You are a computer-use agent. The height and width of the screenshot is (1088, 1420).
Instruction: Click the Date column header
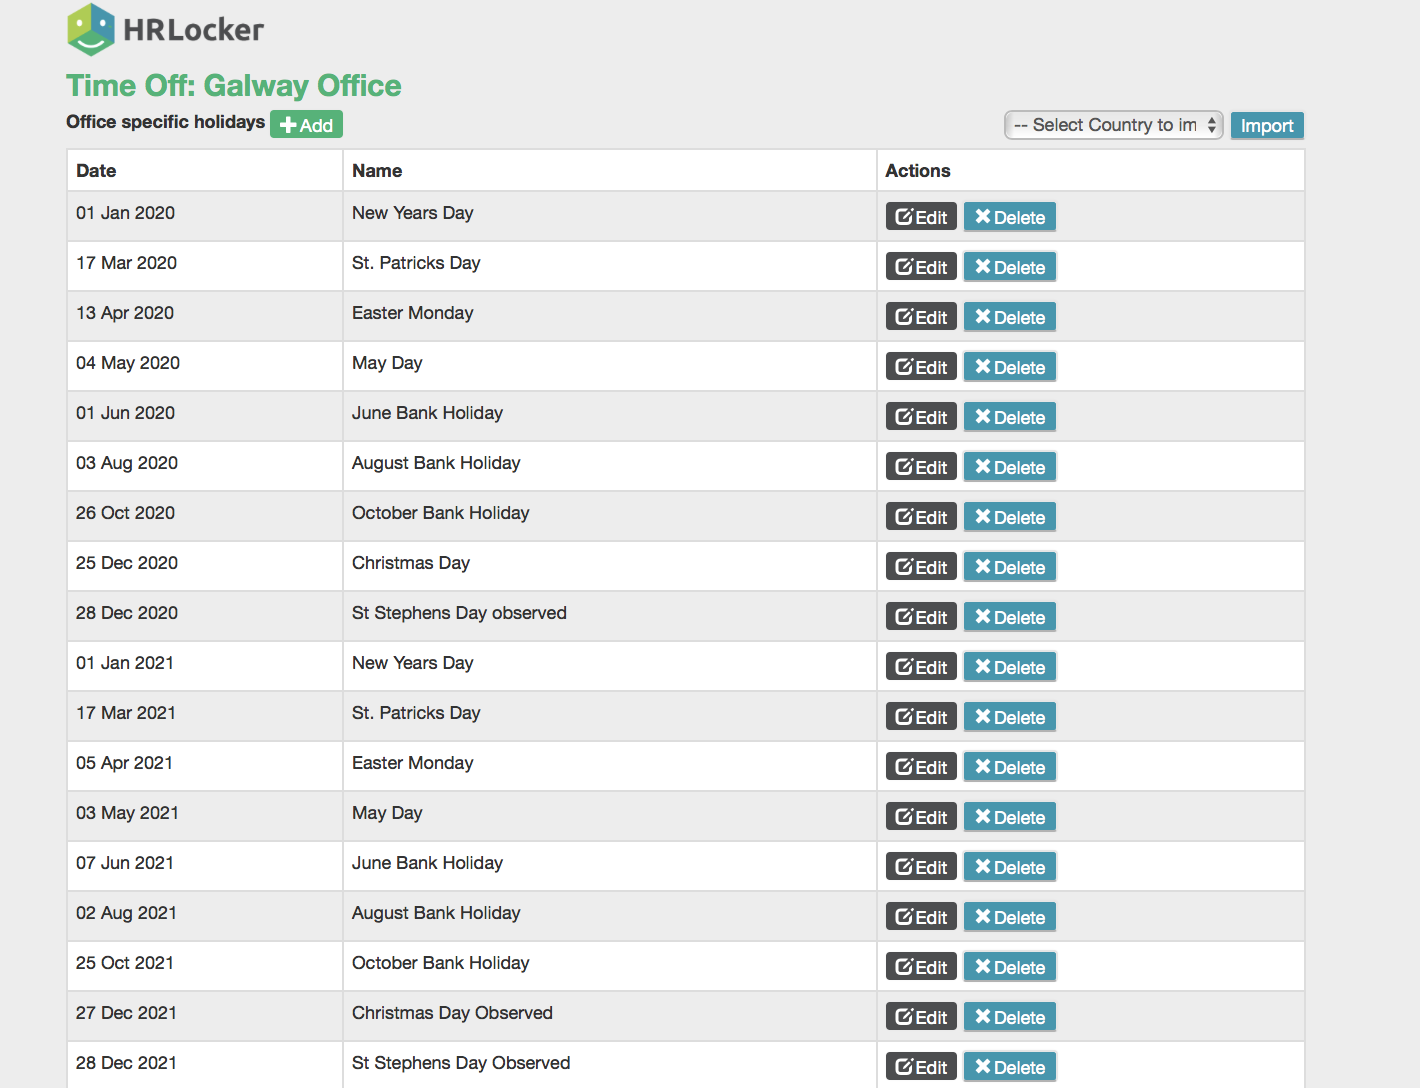coord(96,171)
